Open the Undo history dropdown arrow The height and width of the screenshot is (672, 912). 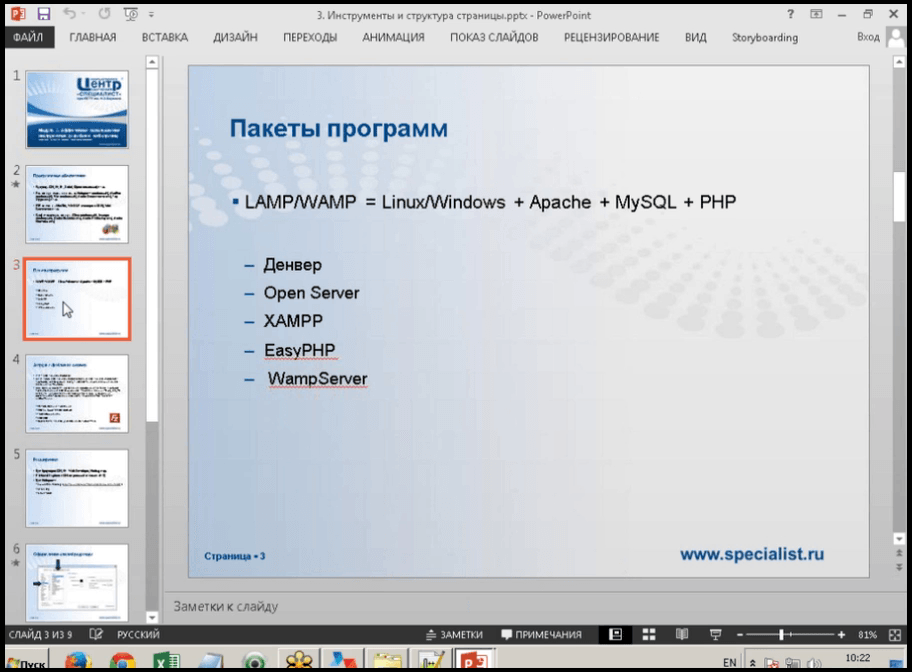coord(83,14)
